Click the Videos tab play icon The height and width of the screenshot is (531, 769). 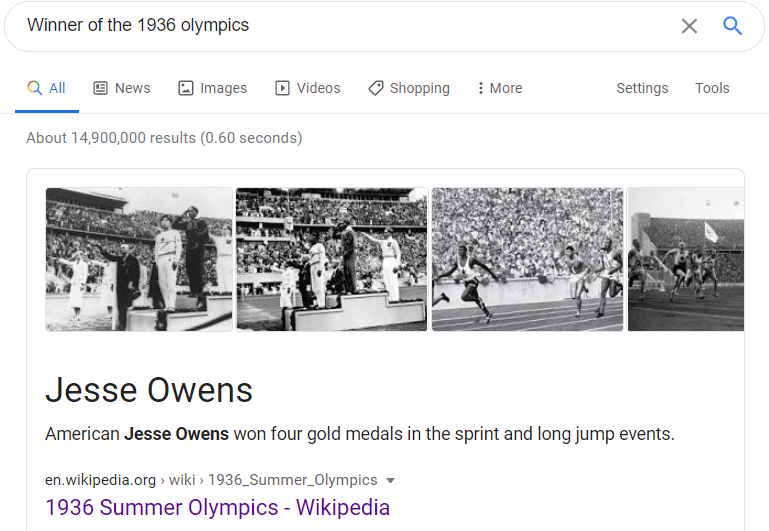(x=282, y=88)
